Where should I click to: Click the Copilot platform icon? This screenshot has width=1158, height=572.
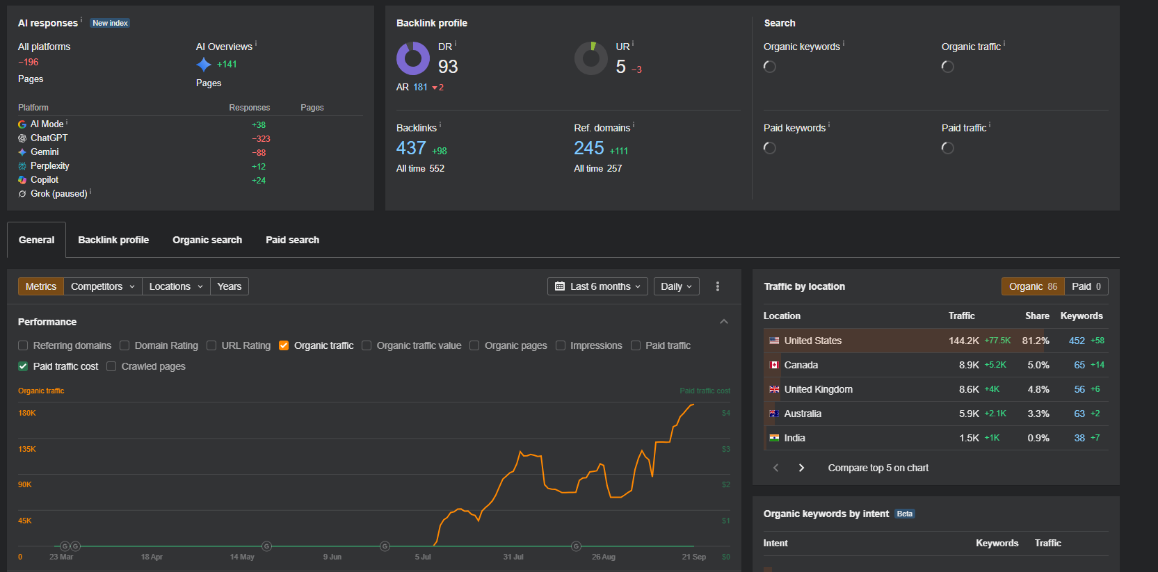click(x=22, y=180)
